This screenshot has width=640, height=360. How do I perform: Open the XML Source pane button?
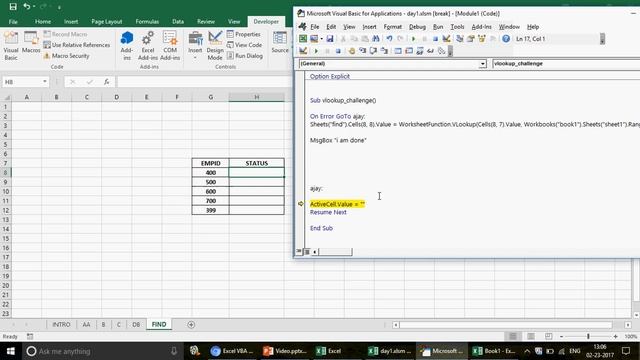[280, 42]
